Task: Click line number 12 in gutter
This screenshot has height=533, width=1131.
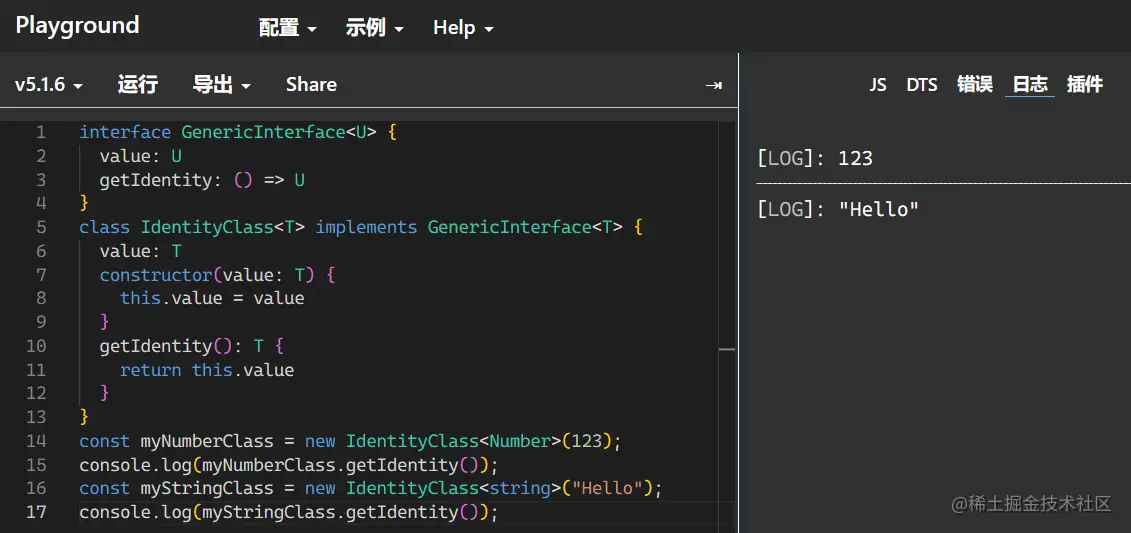Action: pyautogui.click(x=36, y=393)
